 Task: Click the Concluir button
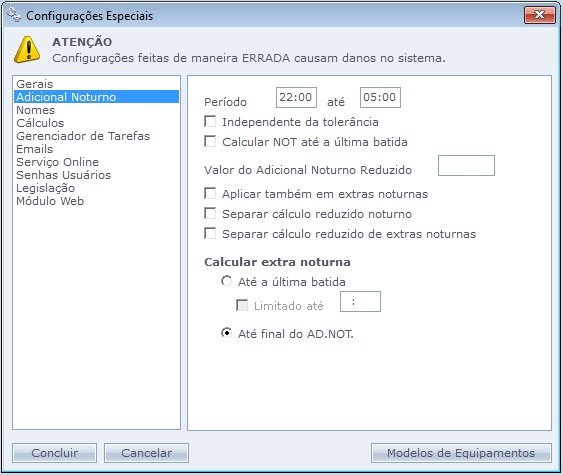point(55,453)
